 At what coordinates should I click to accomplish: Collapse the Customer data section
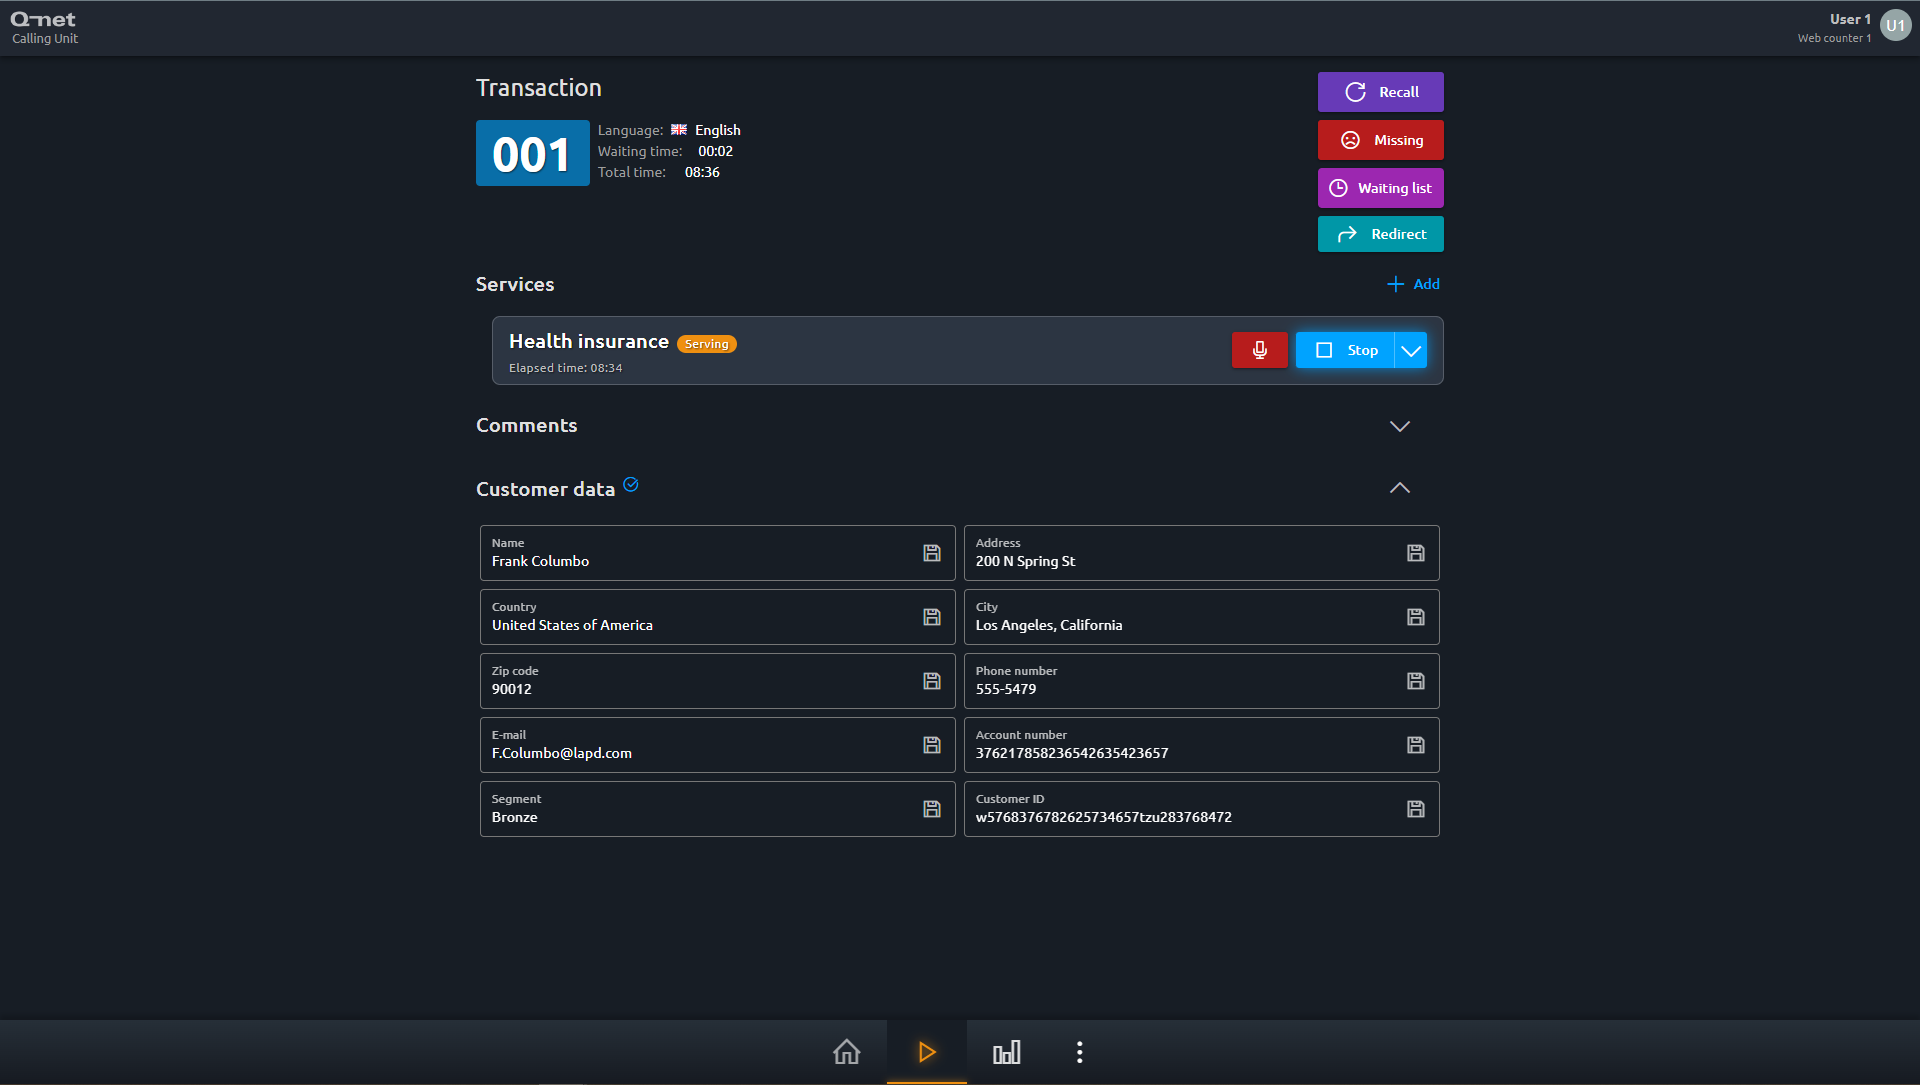click(x=1400, y=488)
